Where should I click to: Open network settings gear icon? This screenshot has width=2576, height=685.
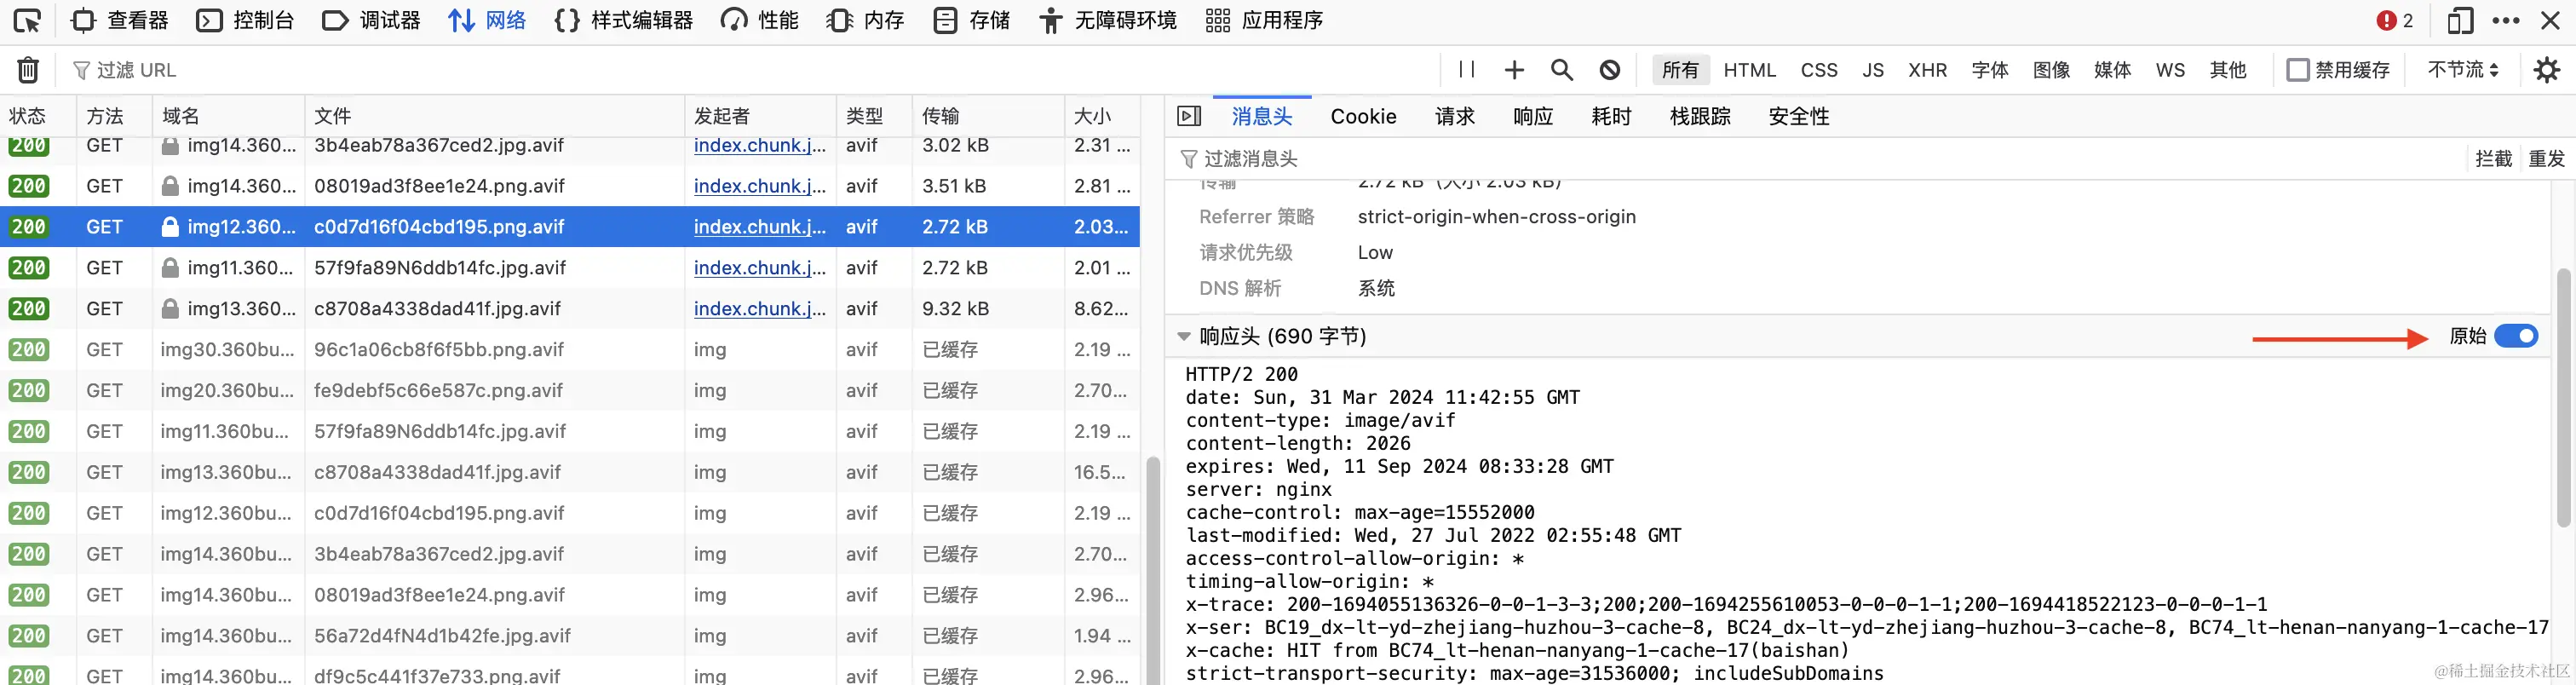pos(2546,70)
